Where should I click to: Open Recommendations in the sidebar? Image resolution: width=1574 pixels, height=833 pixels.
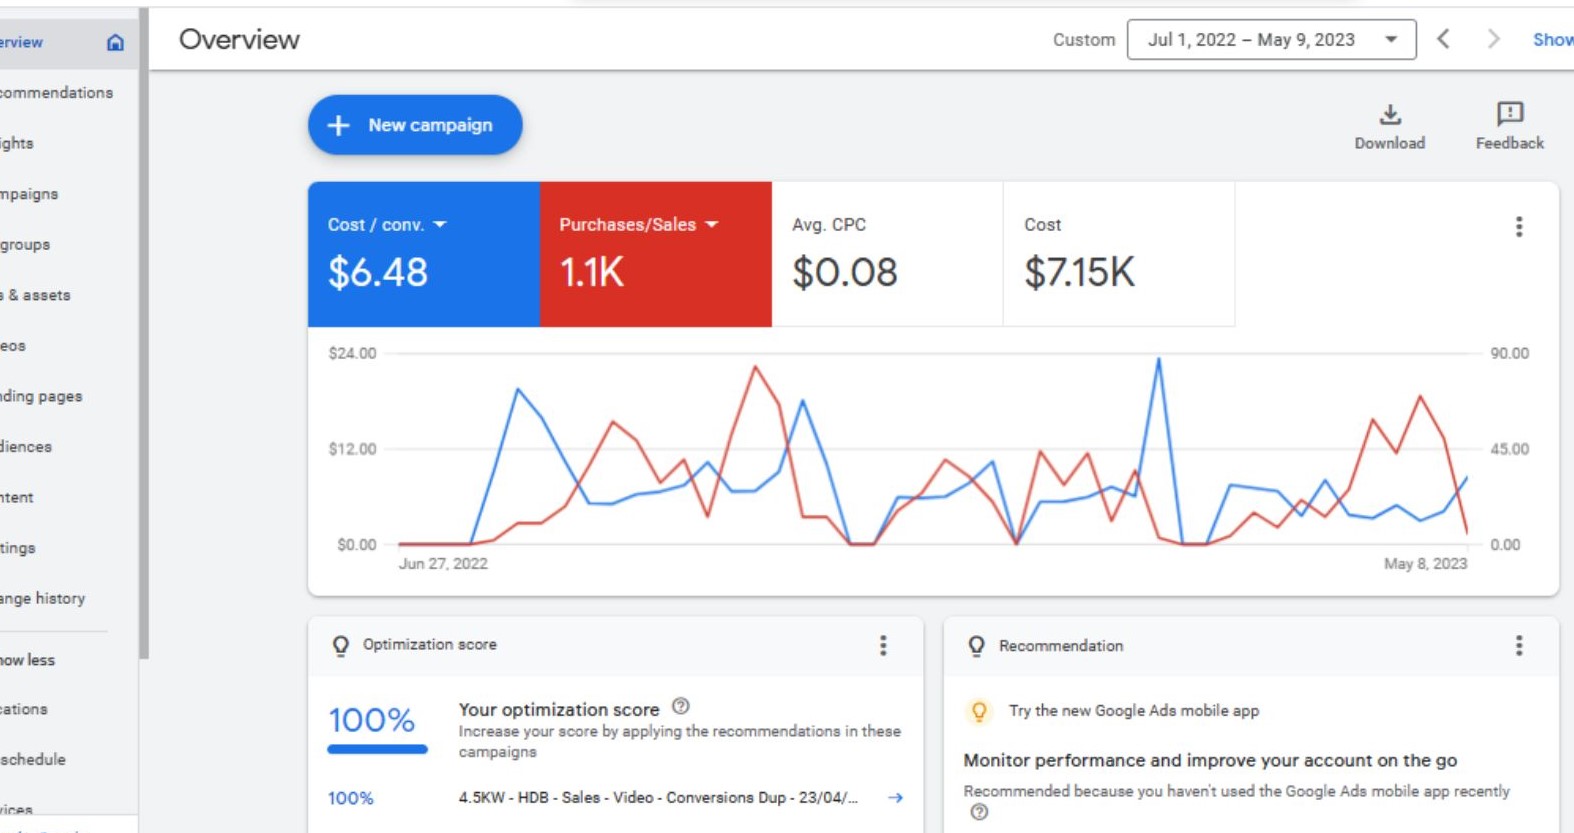click(56, 93)
